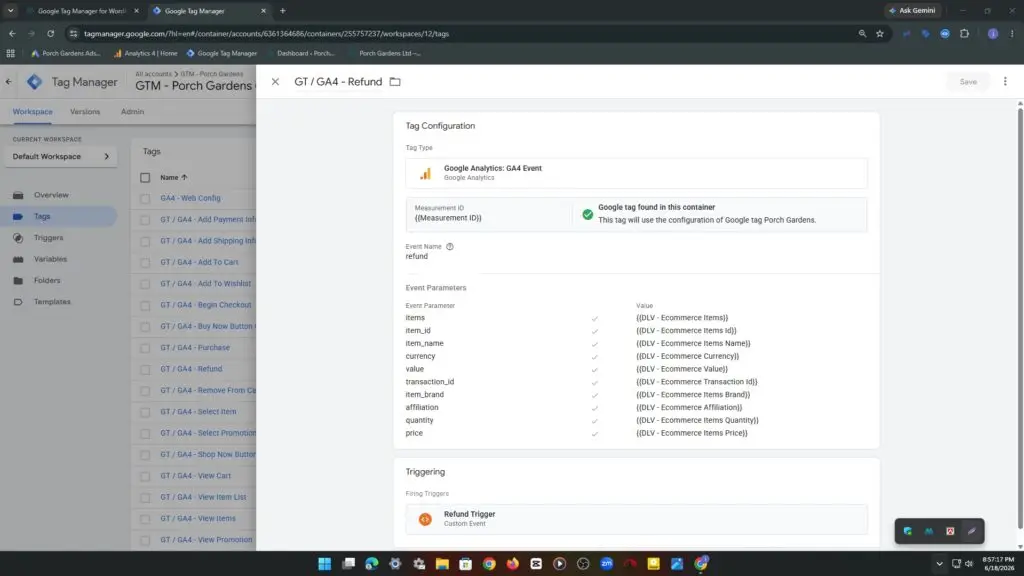Check the GA4 - Web Config row checkbox

point(145,199)
